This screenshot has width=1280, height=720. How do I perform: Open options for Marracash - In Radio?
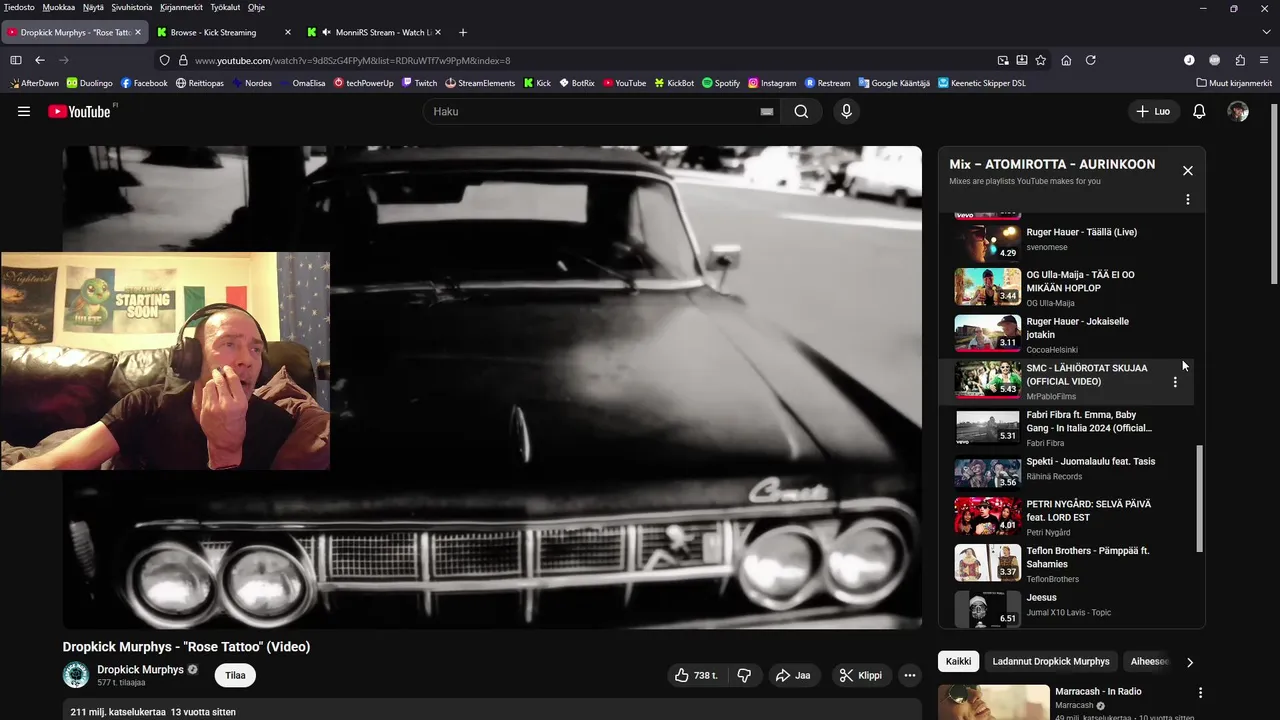click(x=1200, y=692)
